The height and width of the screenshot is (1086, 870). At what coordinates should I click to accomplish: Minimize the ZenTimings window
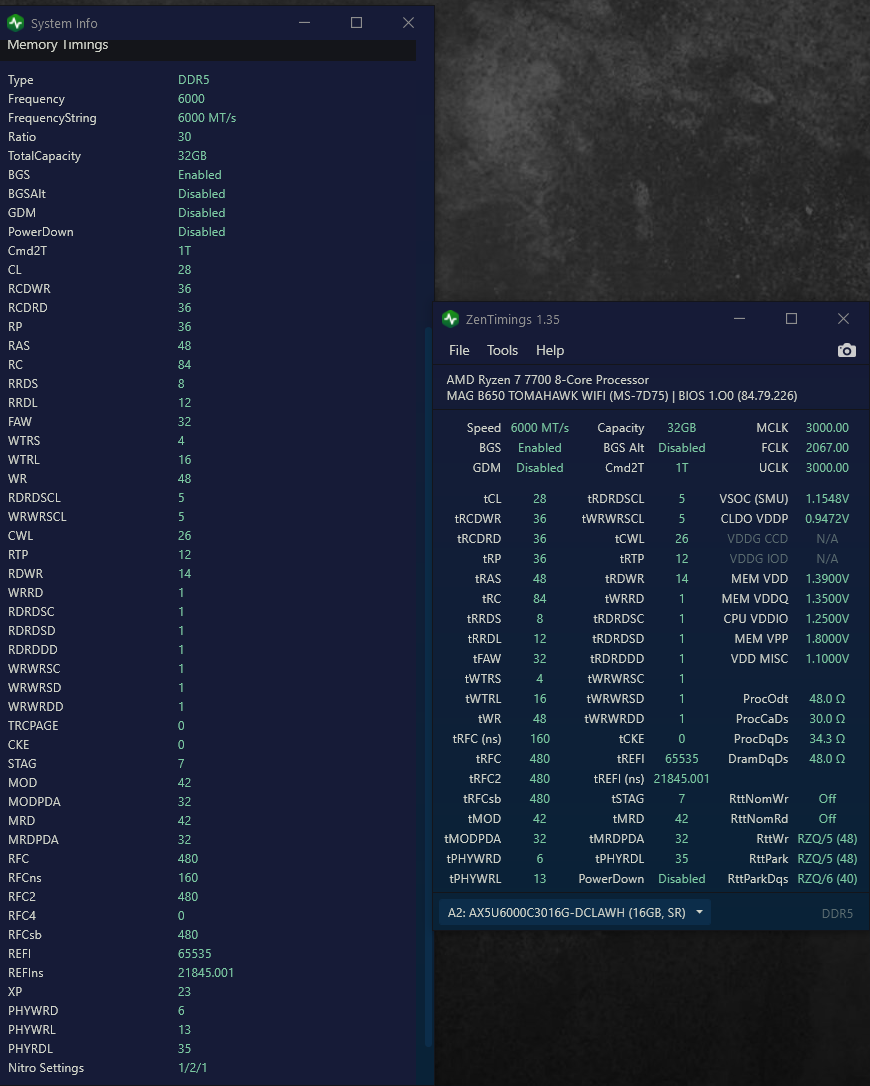[739, 319]
